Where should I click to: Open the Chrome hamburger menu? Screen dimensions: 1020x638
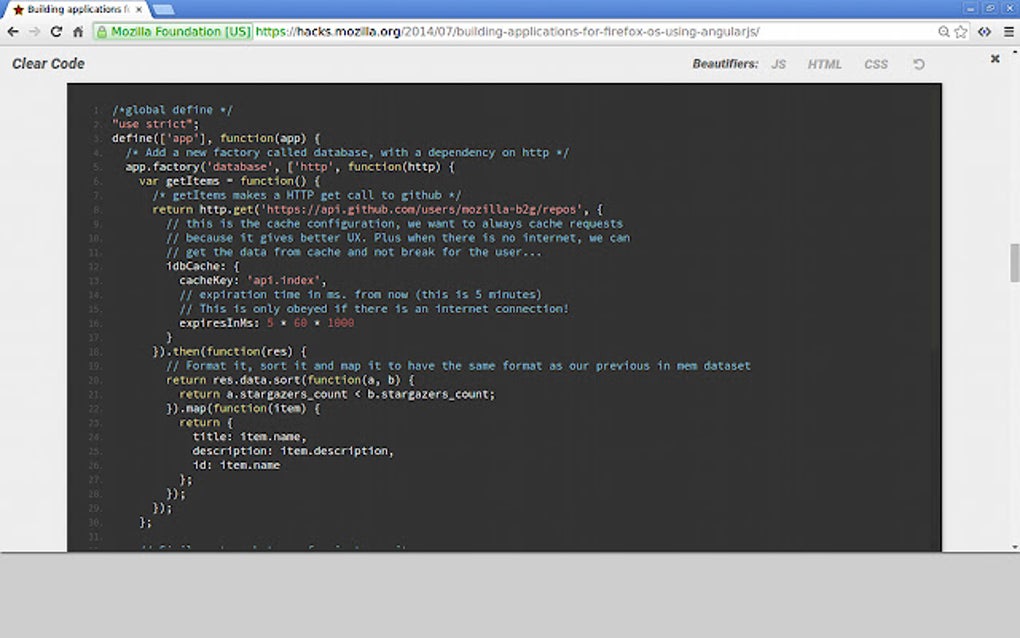(x=1008, y=31)
